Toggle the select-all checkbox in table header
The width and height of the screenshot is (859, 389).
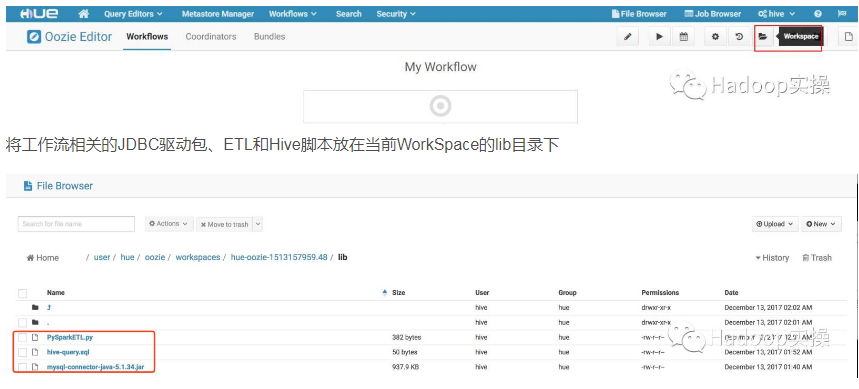click(22, 293)
